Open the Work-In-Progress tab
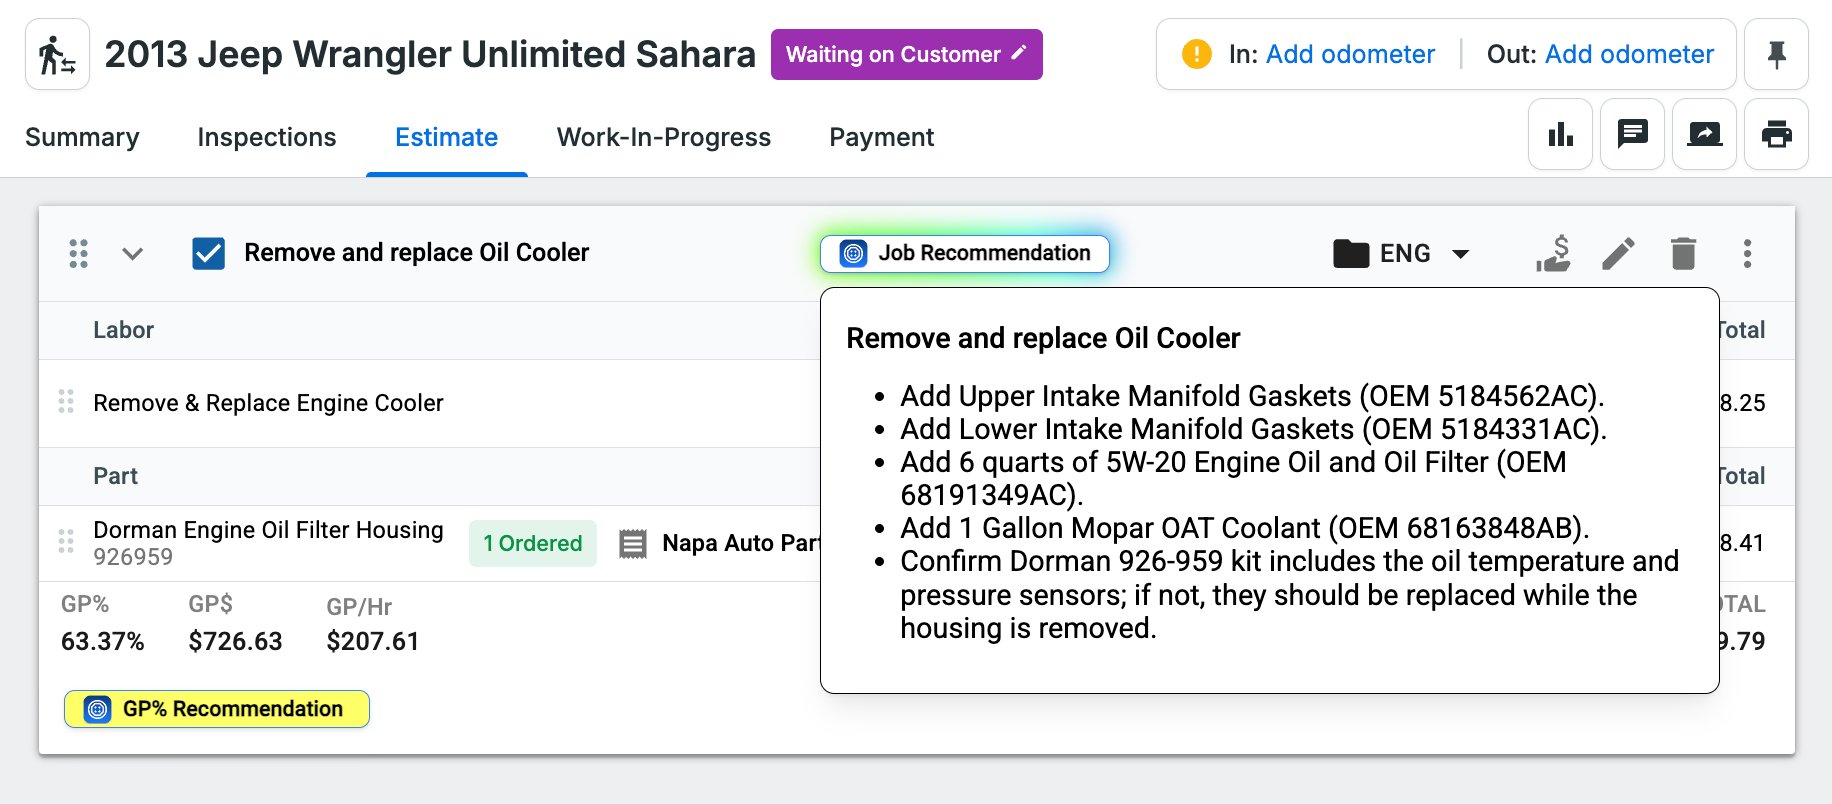1832x804 pixels. tap(663, 137)
